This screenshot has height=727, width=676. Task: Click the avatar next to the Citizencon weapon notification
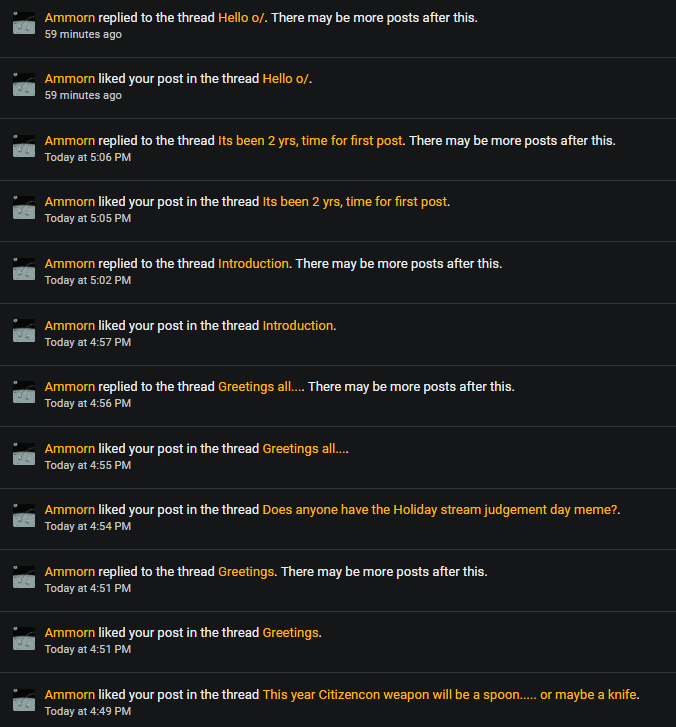[x=24, y=701]
